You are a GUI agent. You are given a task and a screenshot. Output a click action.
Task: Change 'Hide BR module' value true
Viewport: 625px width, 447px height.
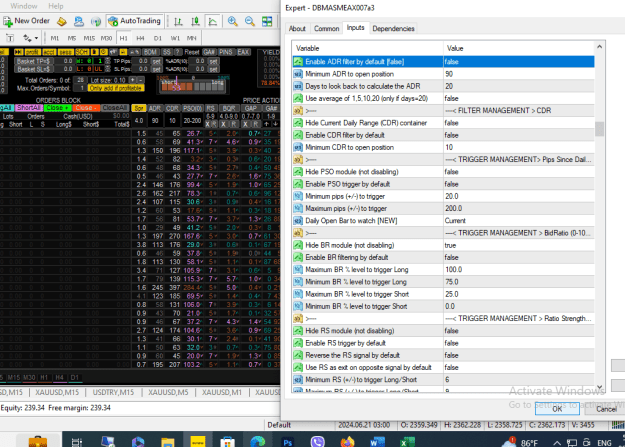click(x=519, y=245)
